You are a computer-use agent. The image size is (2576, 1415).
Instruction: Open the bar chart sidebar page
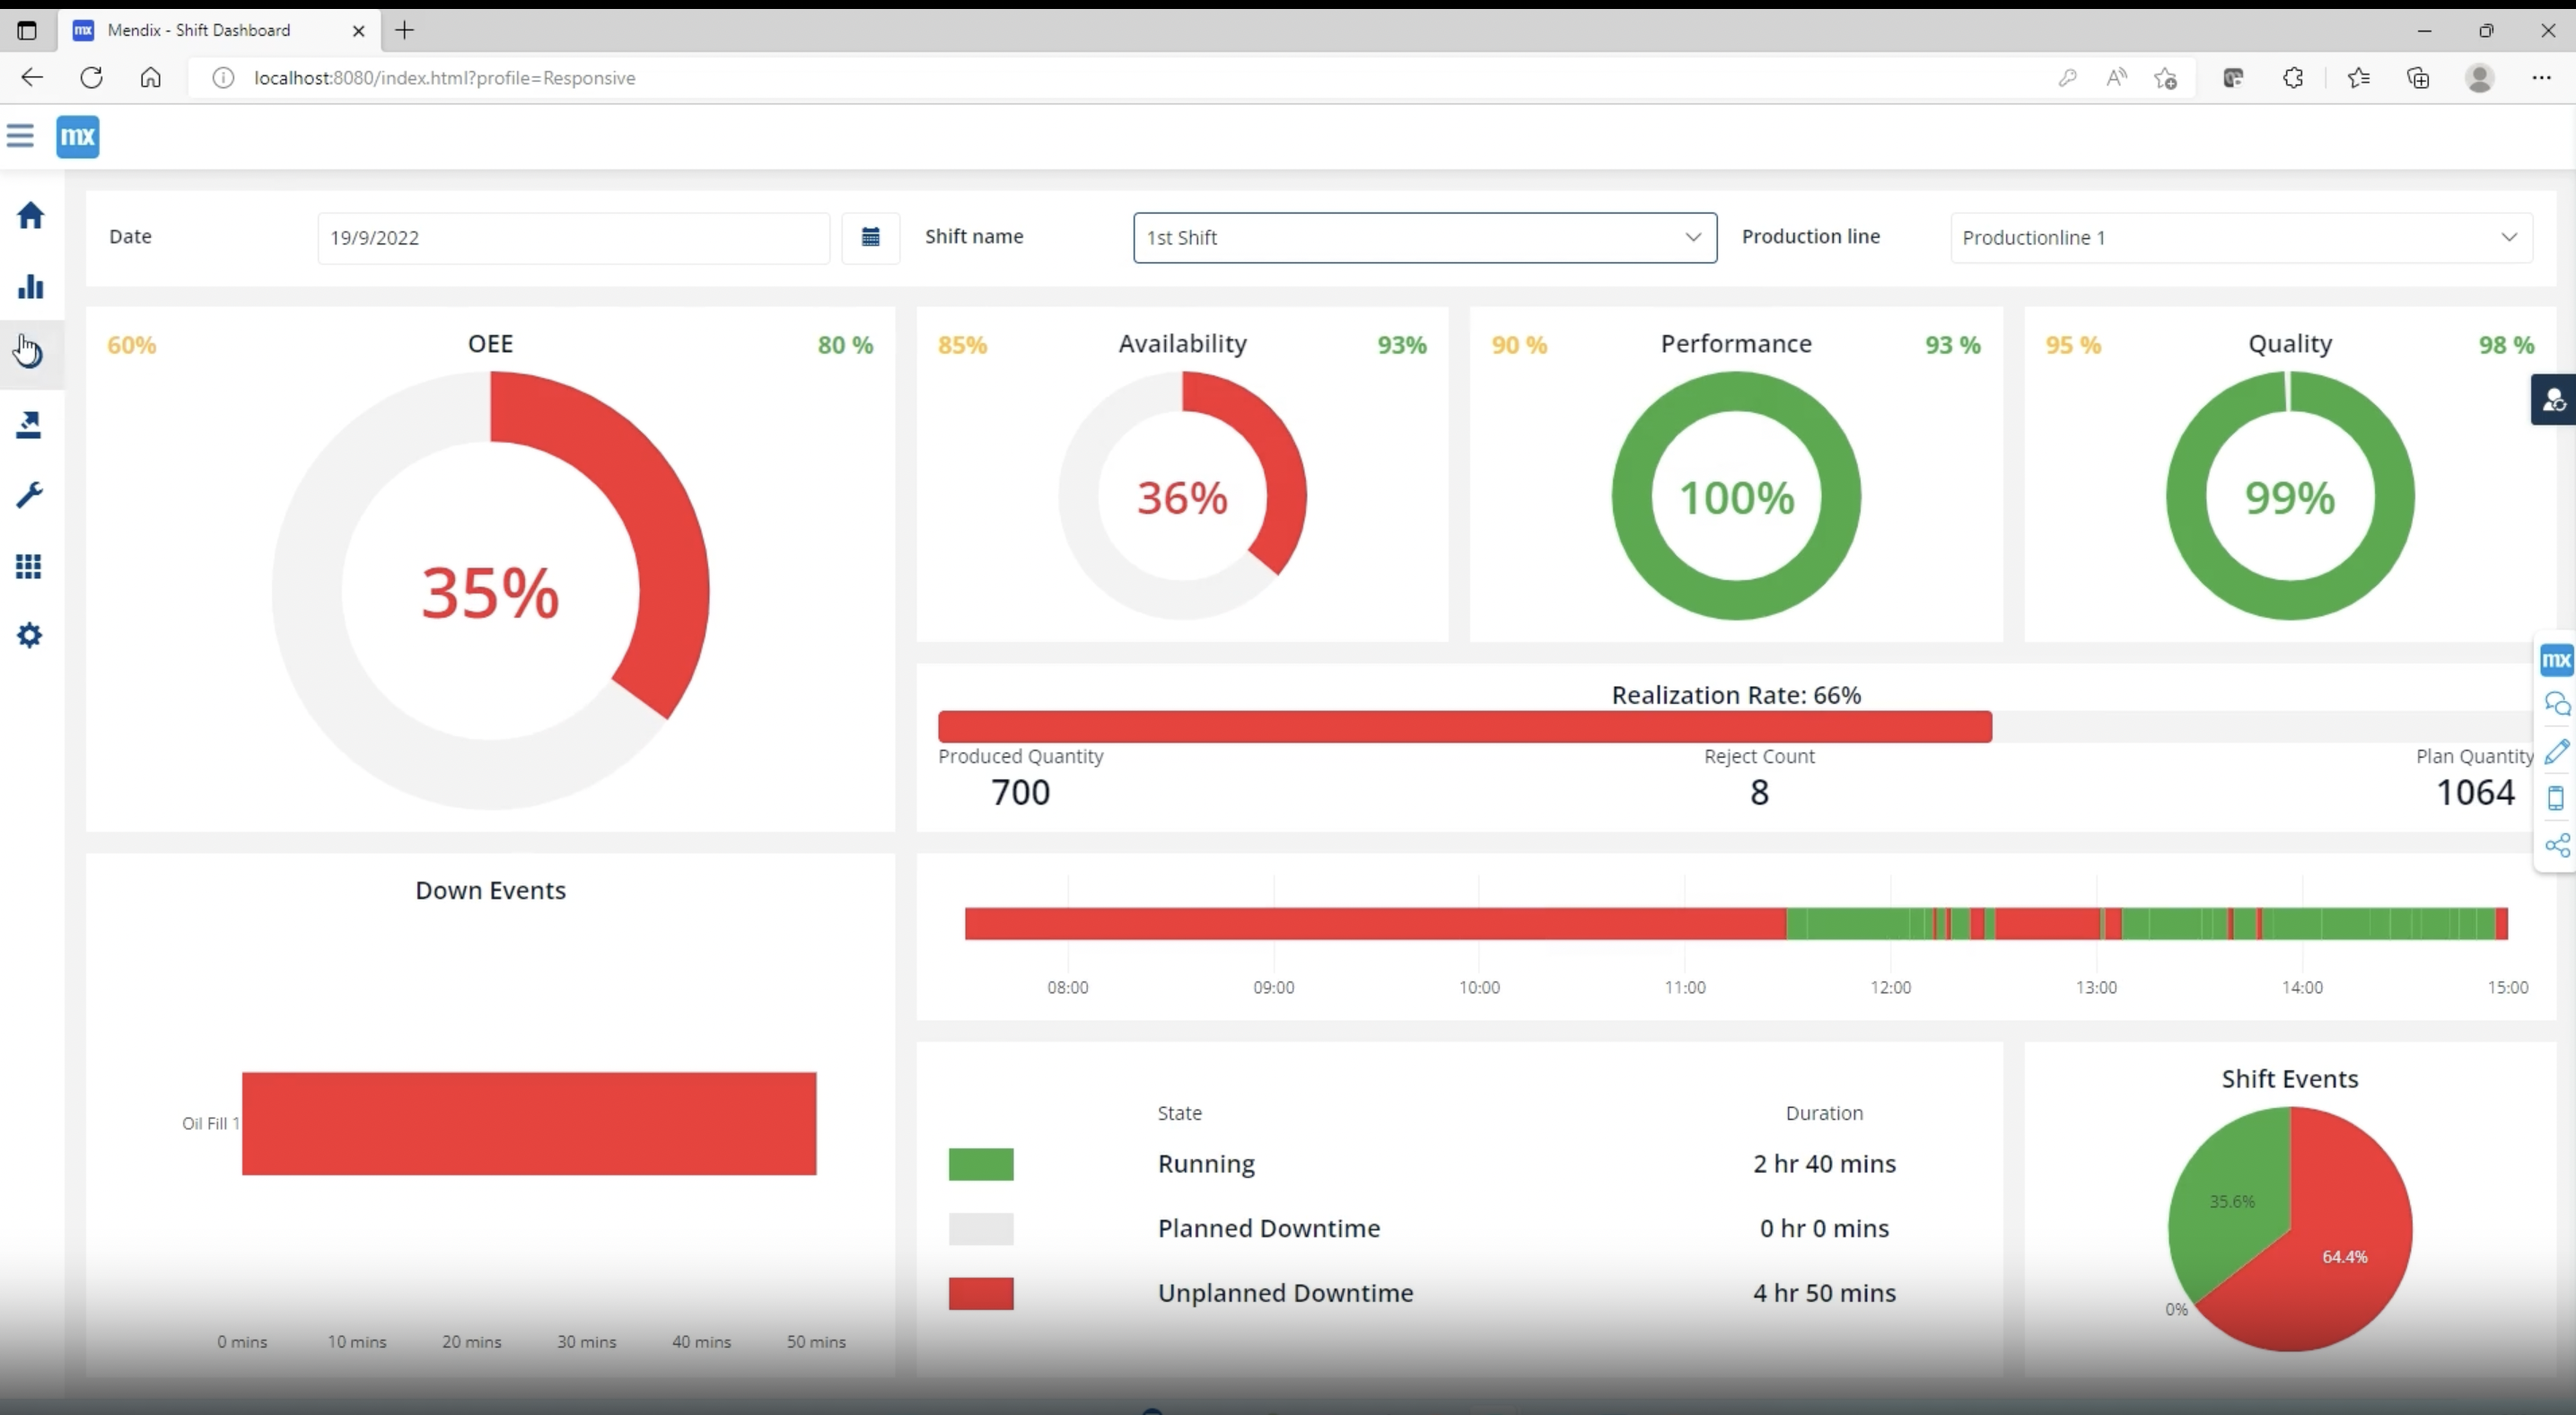30,286
